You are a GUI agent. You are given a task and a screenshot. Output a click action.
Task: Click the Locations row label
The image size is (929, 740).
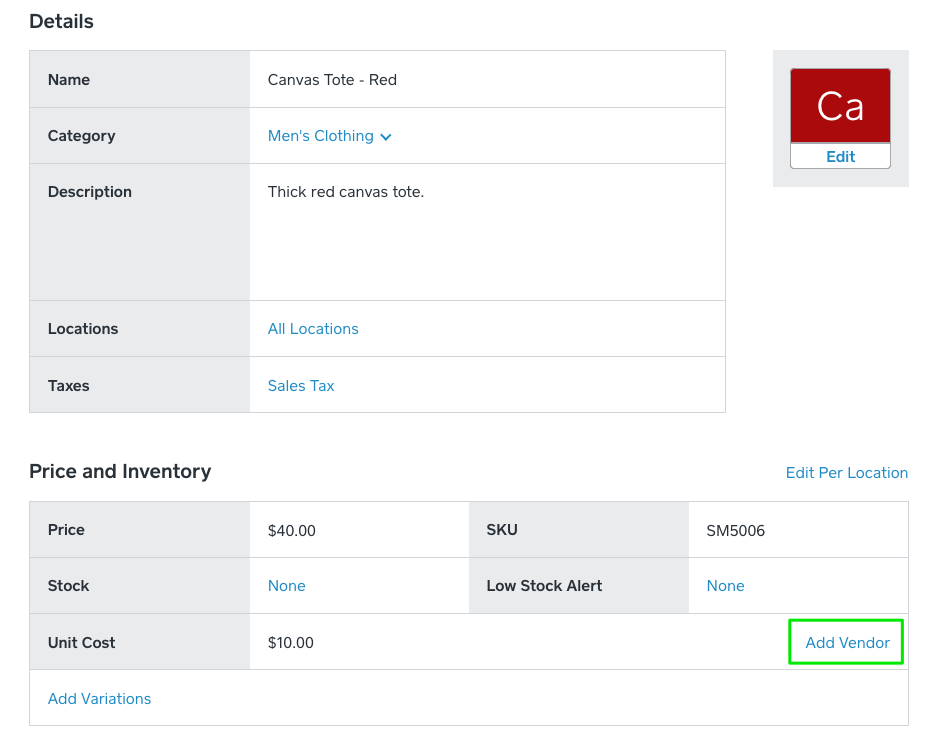83,329
